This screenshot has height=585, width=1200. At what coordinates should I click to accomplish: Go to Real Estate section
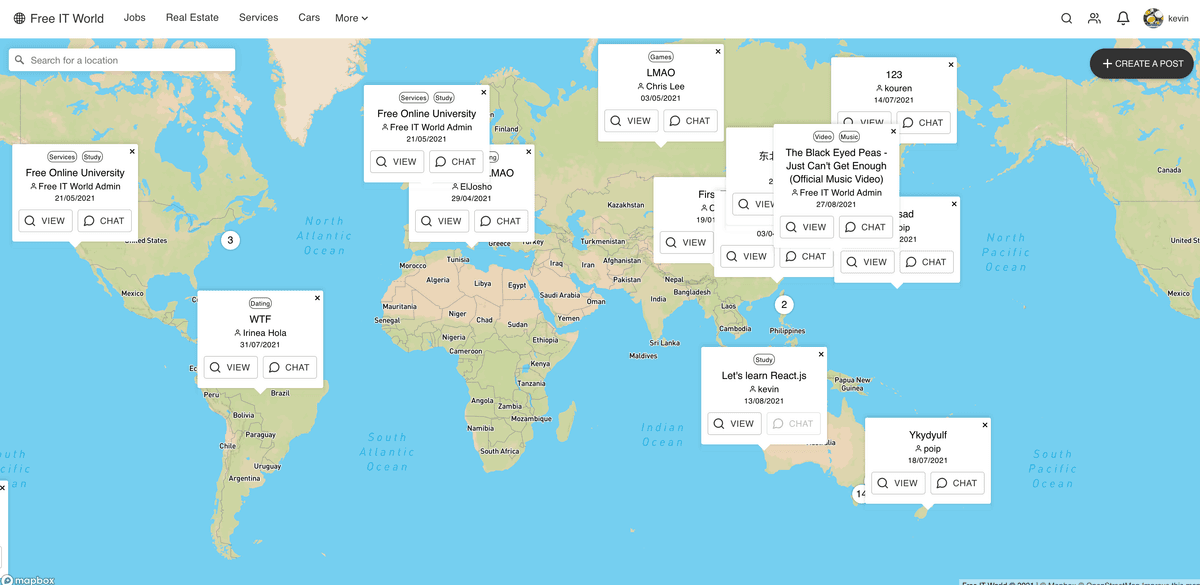[192, 18]
